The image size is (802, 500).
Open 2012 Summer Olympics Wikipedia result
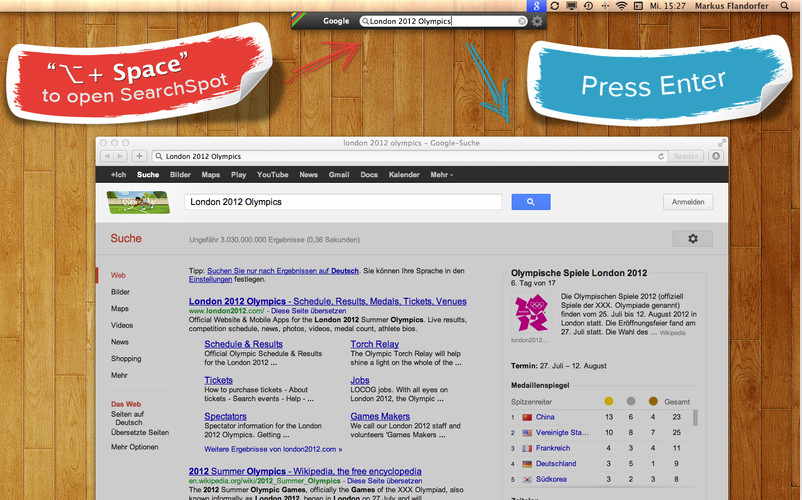(x=305, y=471)
